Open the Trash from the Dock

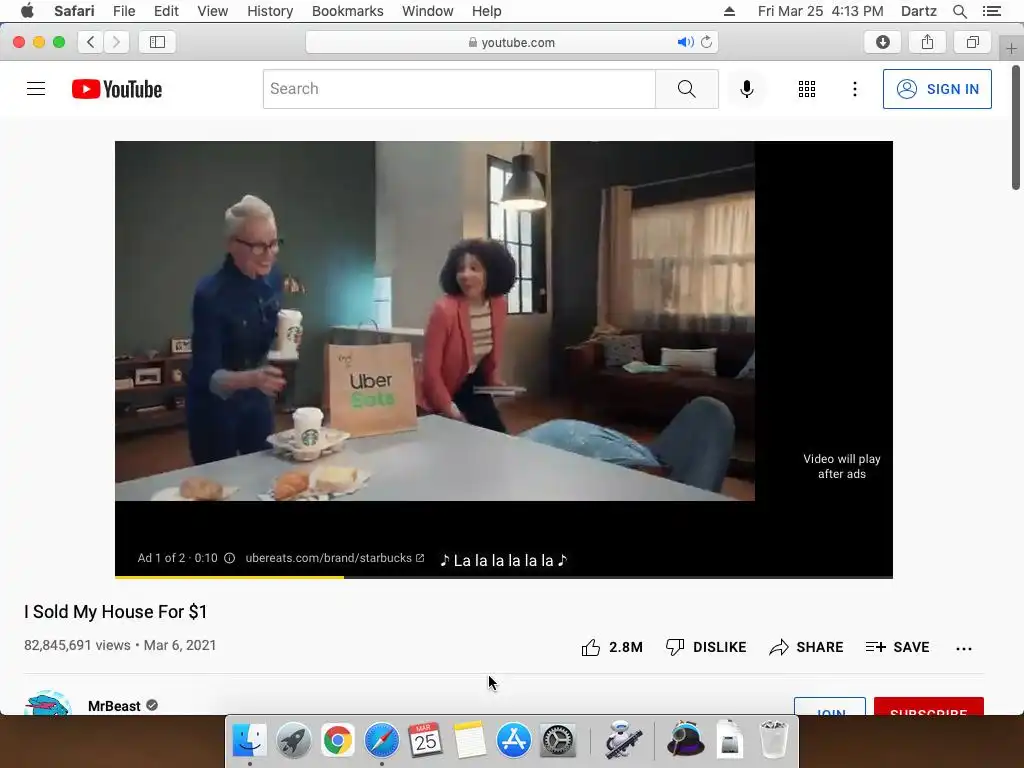(x=773, y=740)
